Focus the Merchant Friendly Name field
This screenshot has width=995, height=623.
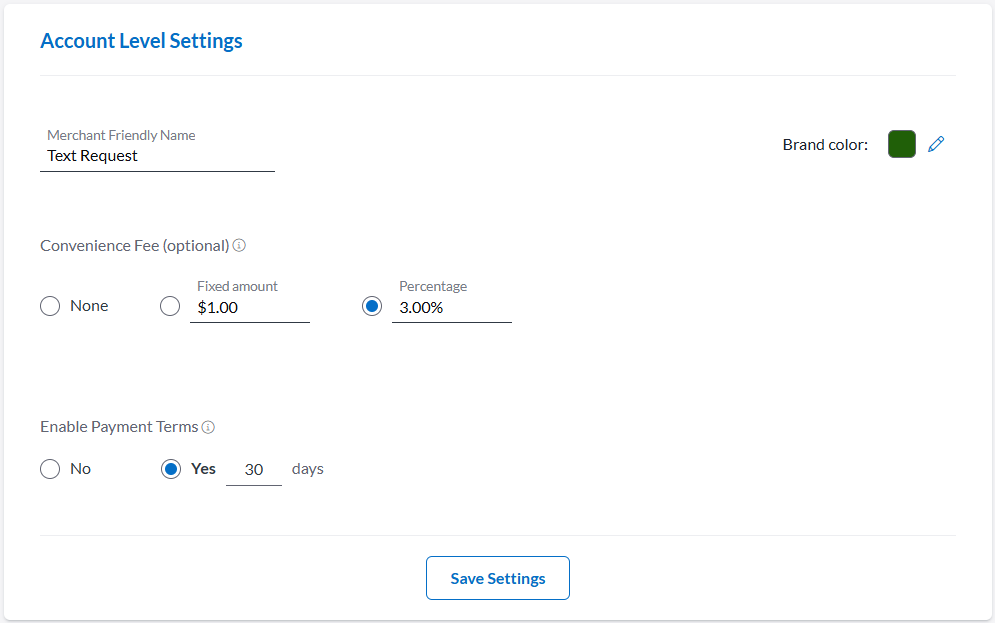pos(157,156)
